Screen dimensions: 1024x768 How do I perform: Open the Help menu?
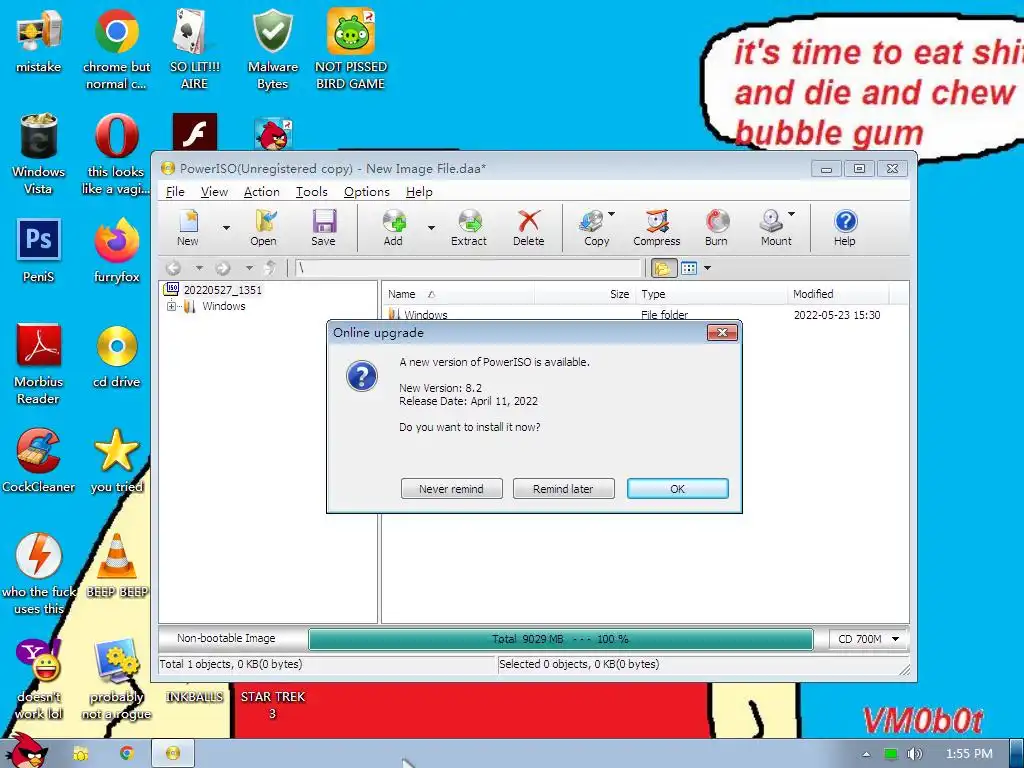point(419,192)
